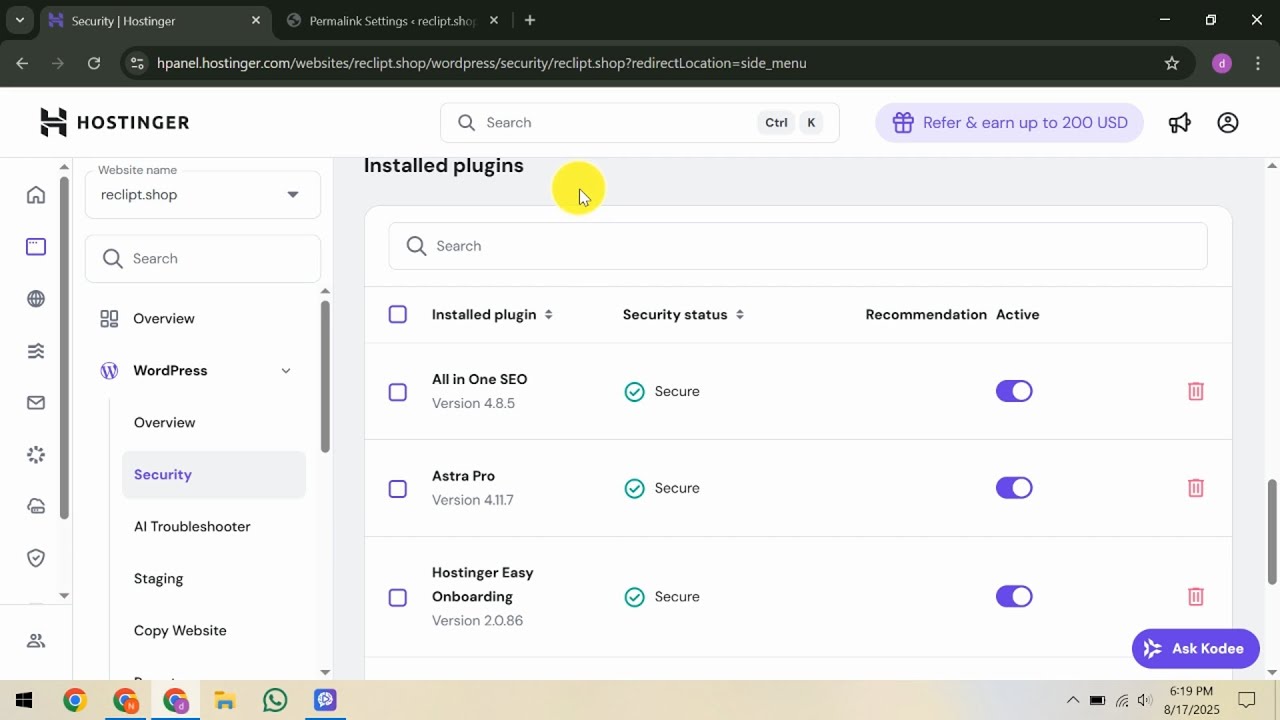Deactivate Hostinger Easy Onboarding toggle
This screenshot has height=720, width=1280.
(x=1014, y=596)
